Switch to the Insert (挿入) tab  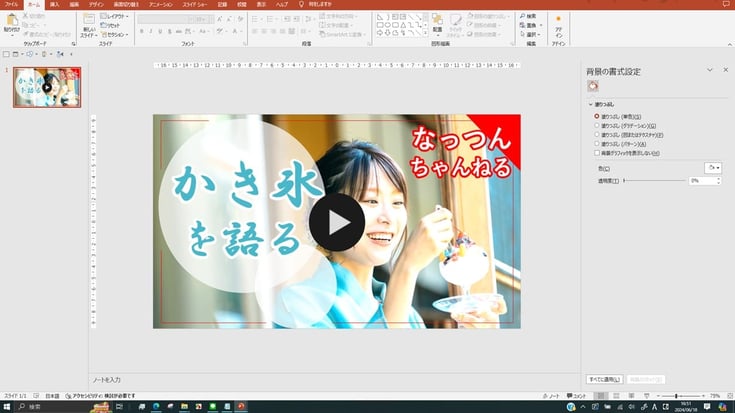point(54,4)
